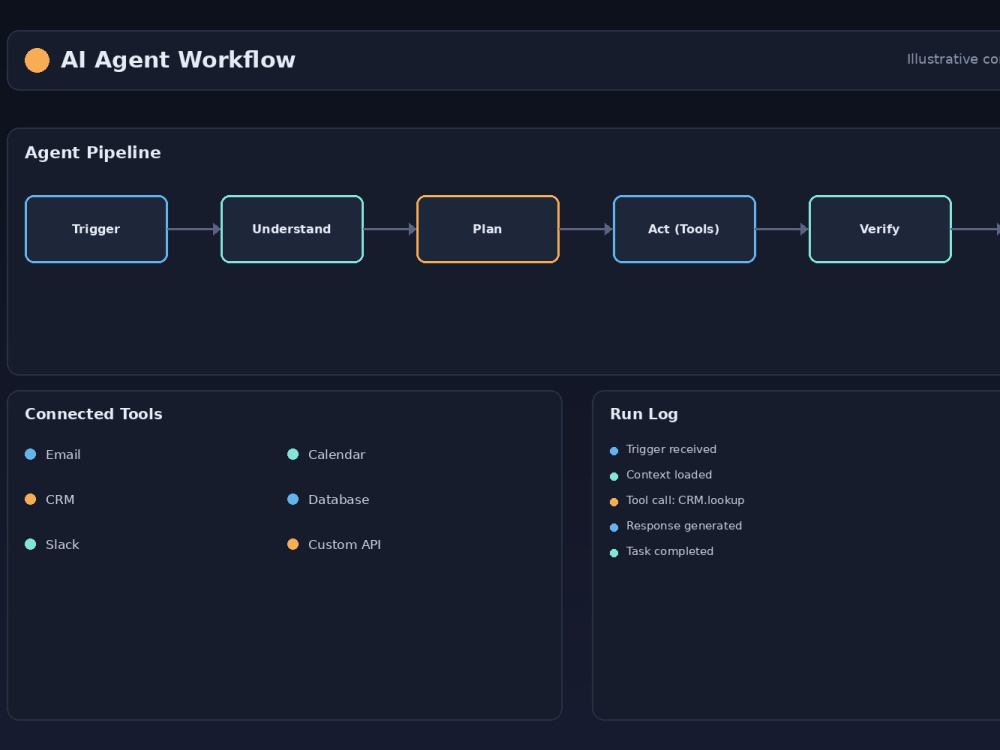Viewport: 1000px width, 750px height.
Task: Click the Act (Tools) pipeline node
Action: coord(684,229)
